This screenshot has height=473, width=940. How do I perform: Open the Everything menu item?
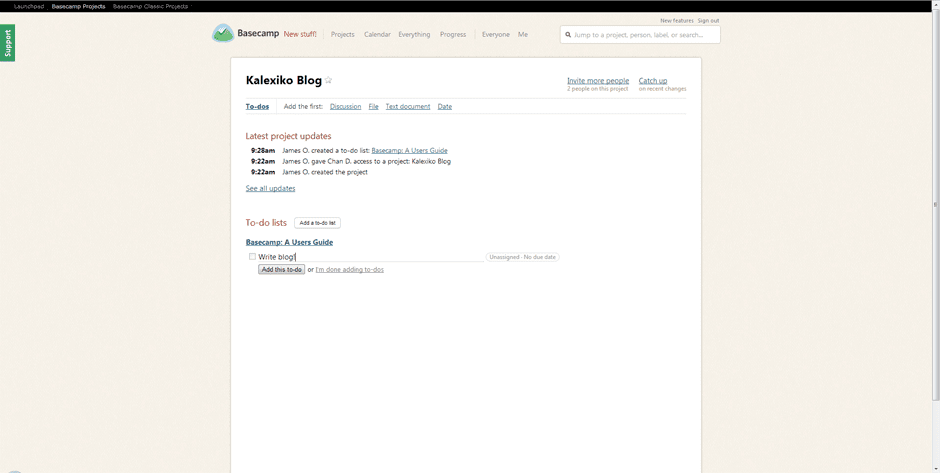point(414,35)
